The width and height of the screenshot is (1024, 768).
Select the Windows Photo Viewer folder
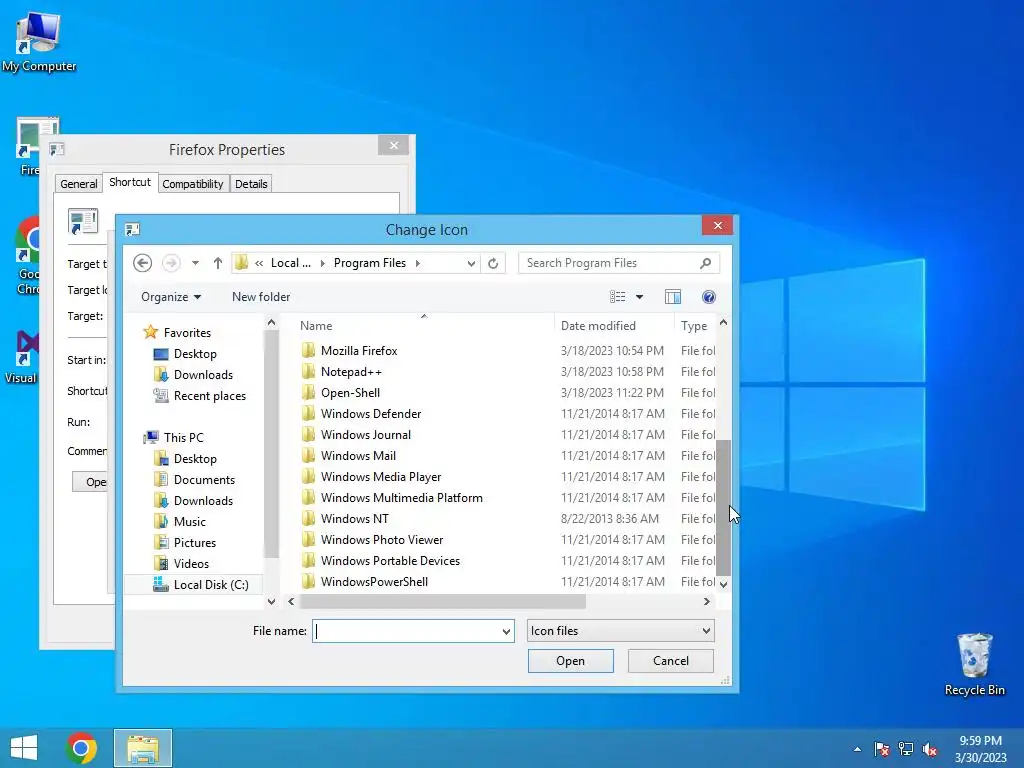pyautogui.click(x=382, y=539)
